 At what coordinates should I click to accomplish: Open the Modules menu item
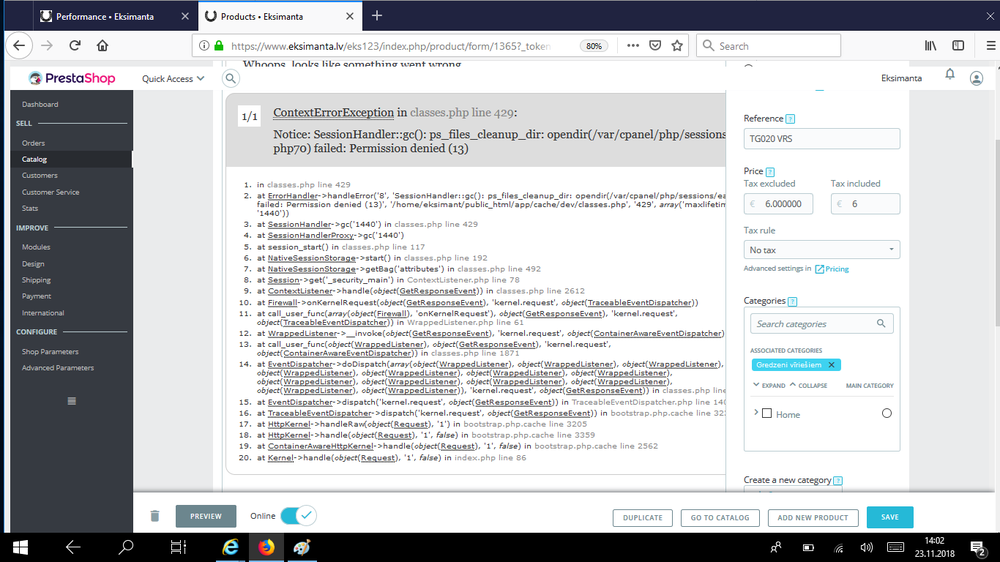[x=36, y=247]
